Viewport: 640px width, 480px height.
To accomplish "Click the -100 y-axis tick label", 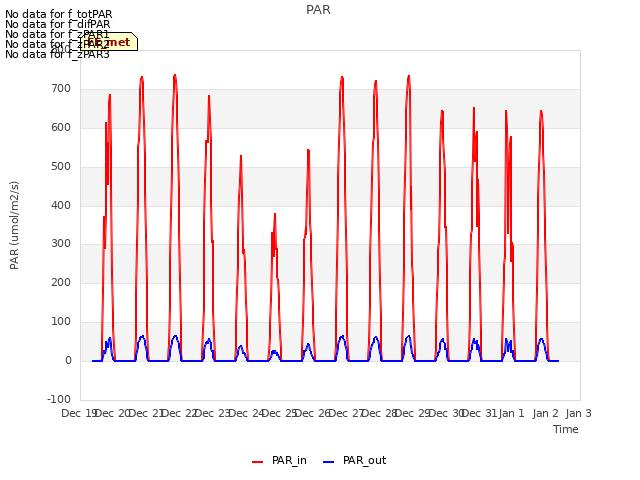I will [x=59, y=400].
